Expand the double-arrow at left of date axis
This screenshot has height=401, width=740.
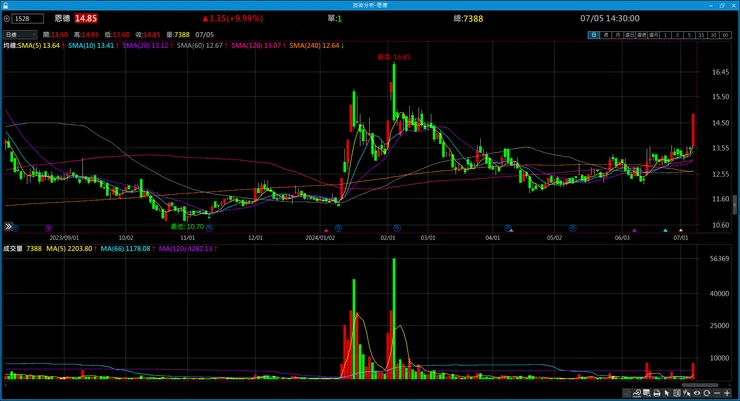[8, 227]
